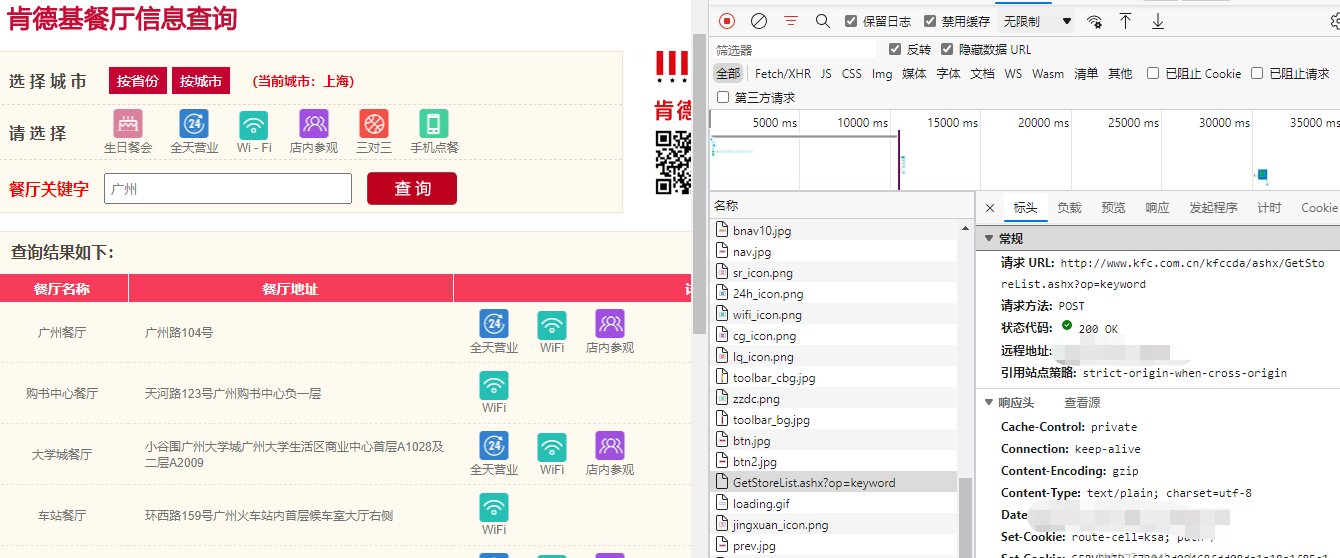Export HAR file with down arrow
This screenshot has width=1340, height=558.
[1158, 21]
